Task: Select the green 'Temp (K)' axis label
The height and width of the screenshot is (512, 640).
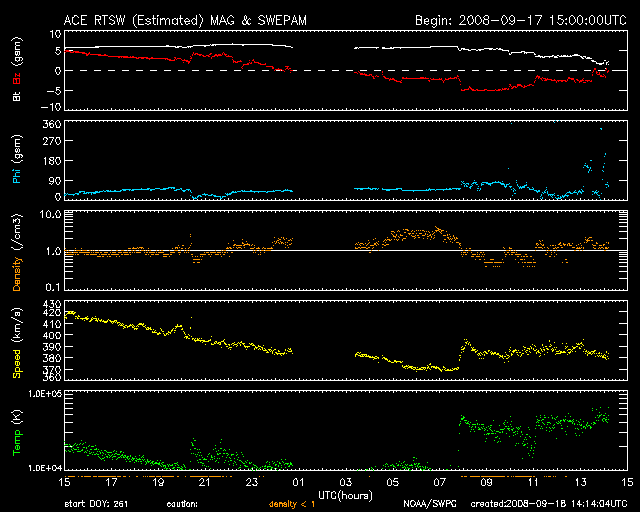Action: pyautogui.click(x=17, y=433)
